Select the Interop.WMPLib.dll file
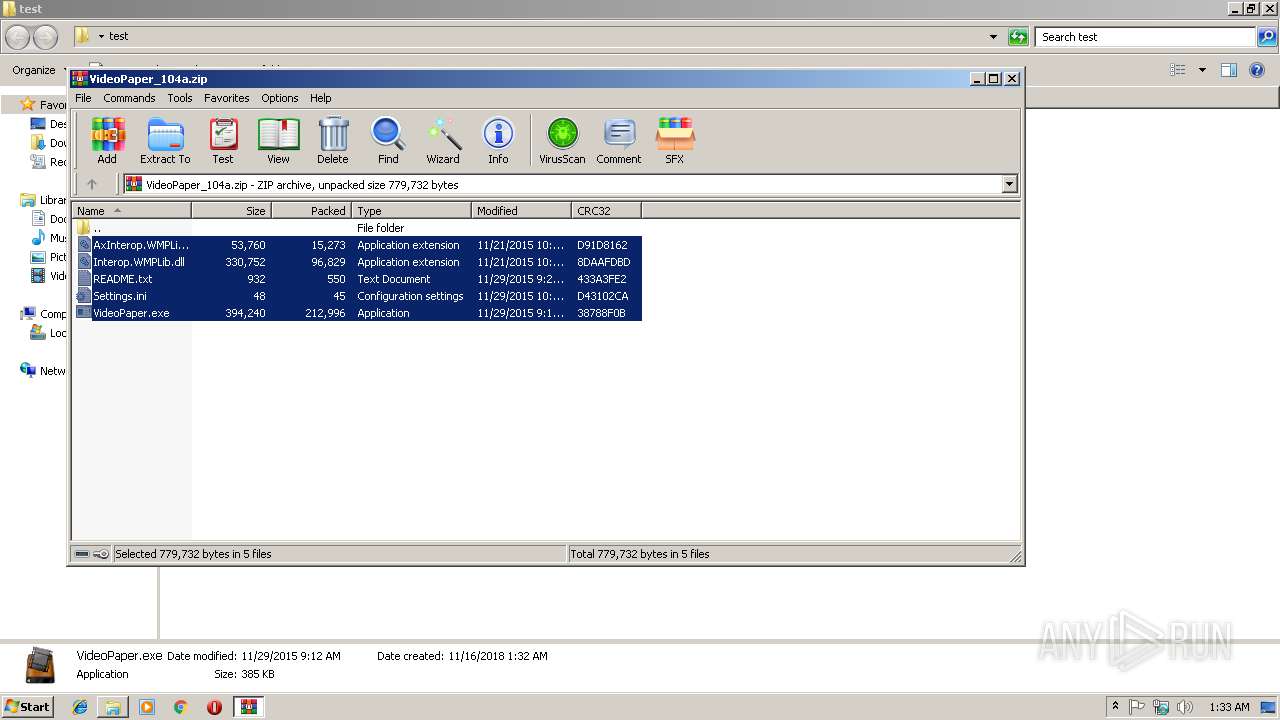Screen dimensions: 1280x720 [358, 262]
